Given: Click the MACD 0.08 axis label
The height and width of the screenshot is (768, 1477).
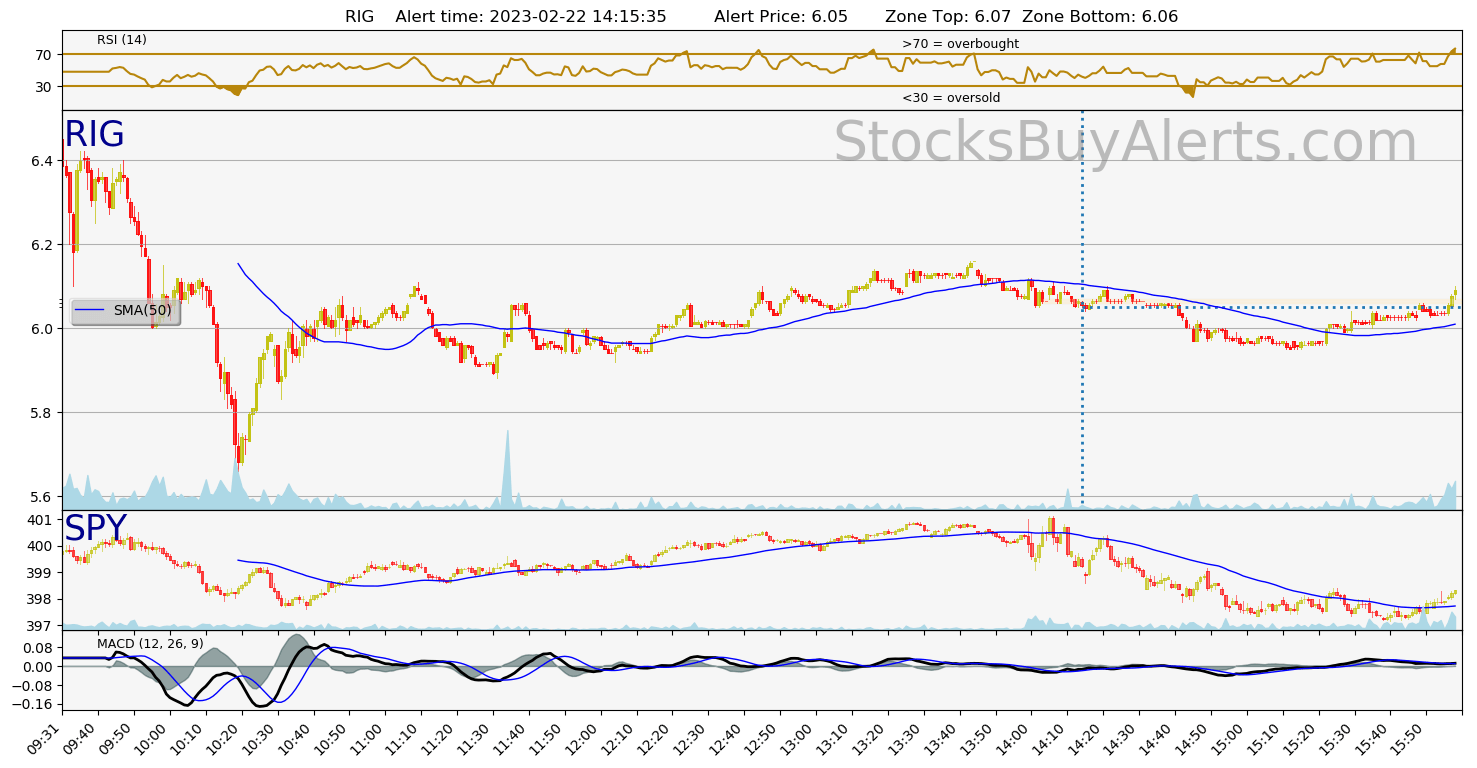Looking at the screenshot, I should click(x=39, y=648).
